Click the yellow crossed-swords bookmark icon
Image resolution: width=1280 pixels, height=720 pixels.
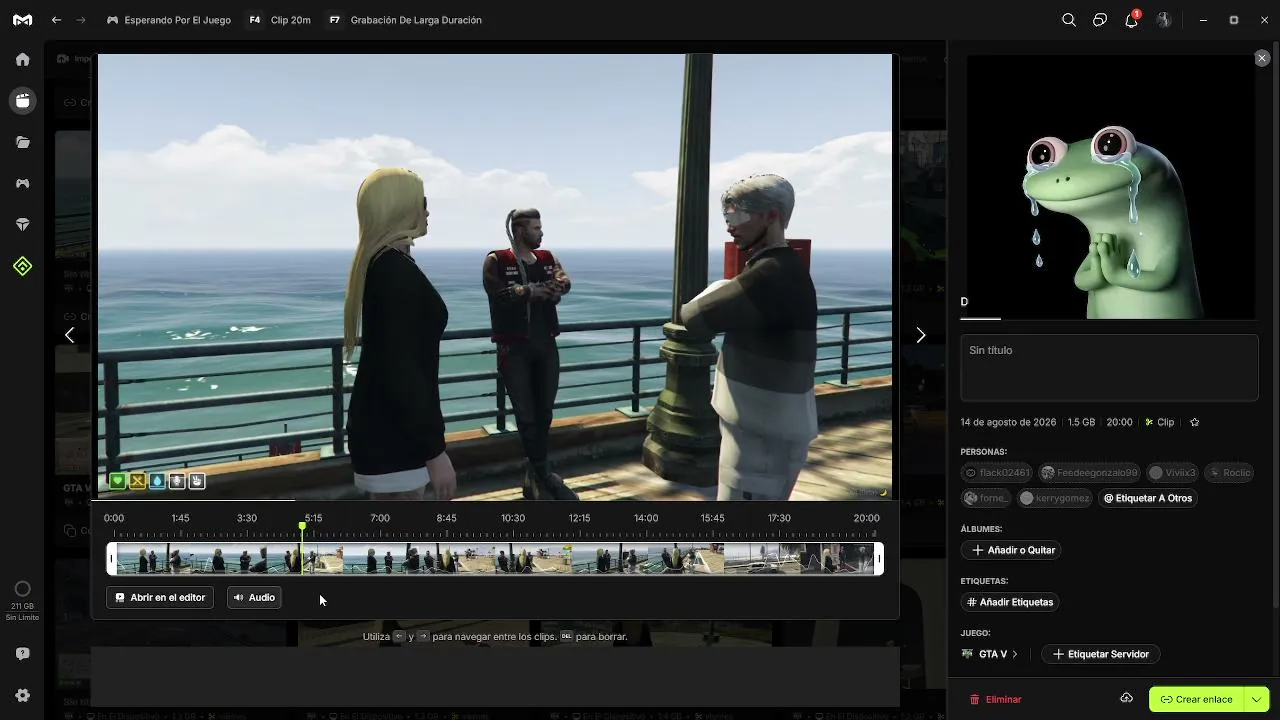coord(138,481)
